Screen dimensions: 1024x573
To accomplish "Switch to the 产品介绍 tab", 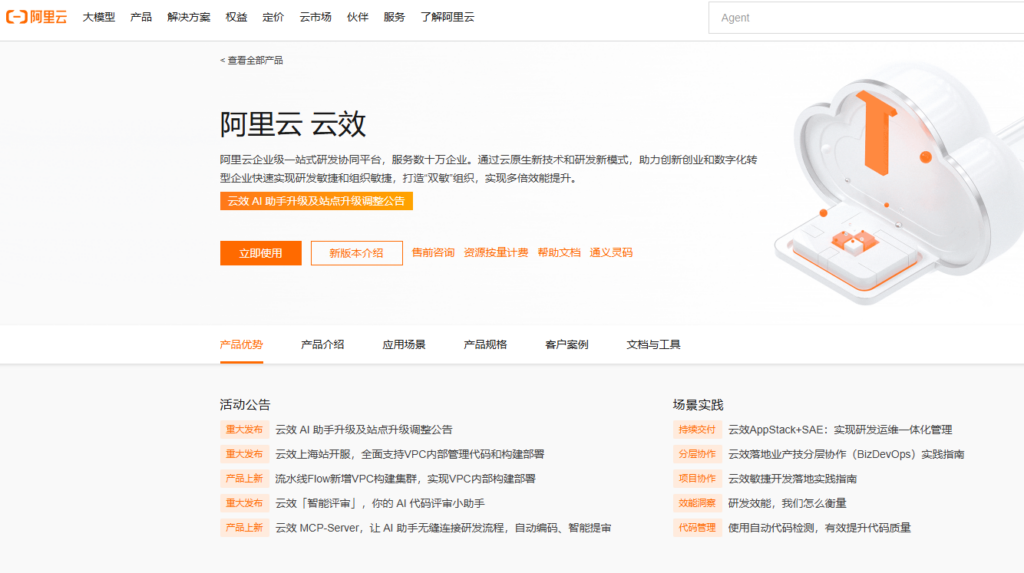I will [x=323, y=344].
